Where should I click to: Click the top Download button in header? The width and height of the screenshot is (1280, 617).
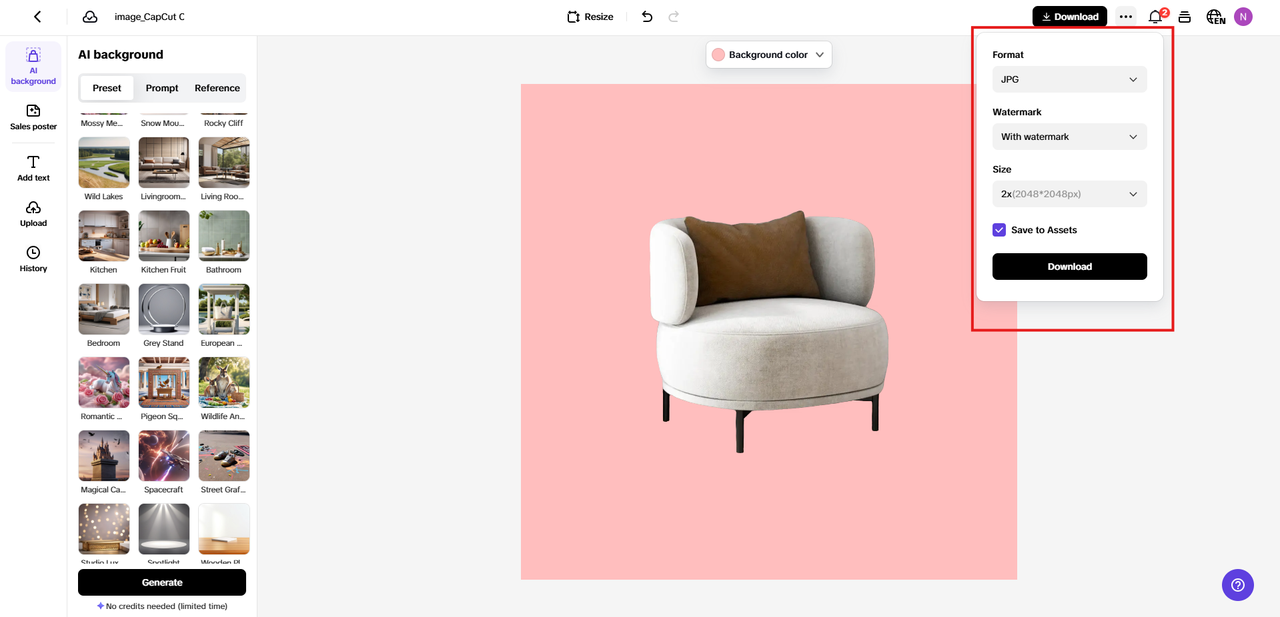pos(1070,17)
